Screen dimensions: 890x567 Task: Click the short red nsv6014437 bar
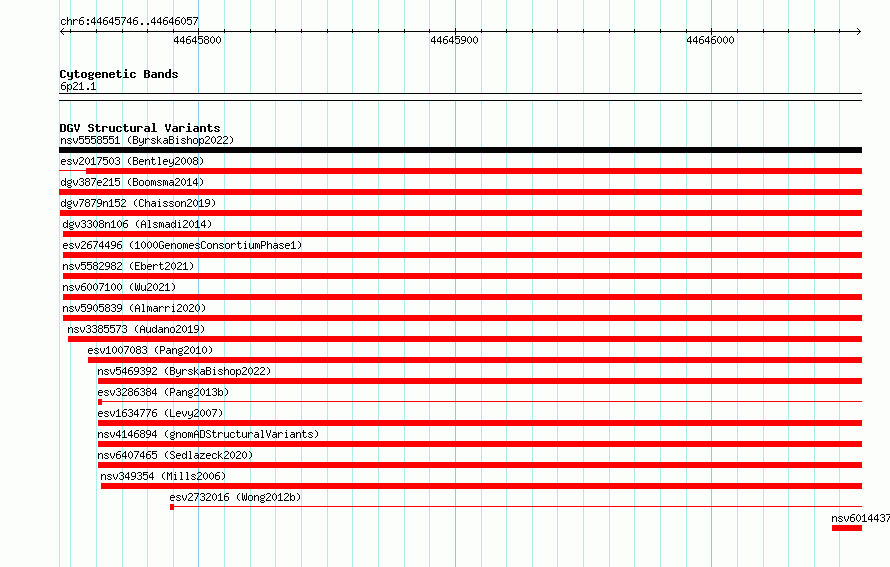click(x=847, y=528)
